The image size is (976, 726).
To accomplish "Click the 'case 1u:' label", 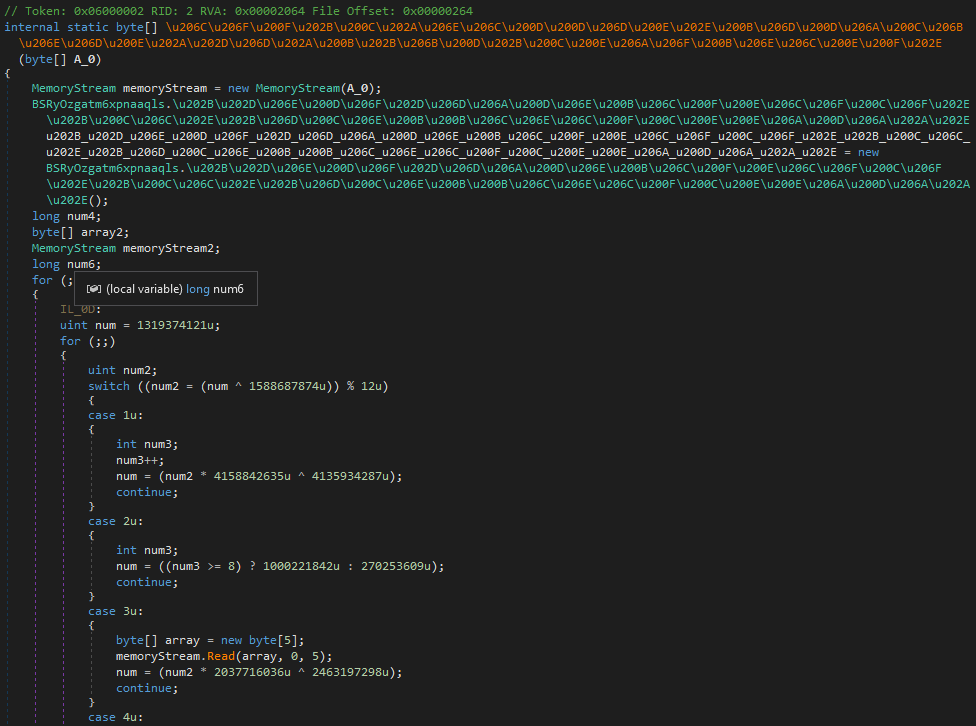I will pos(116,415).
